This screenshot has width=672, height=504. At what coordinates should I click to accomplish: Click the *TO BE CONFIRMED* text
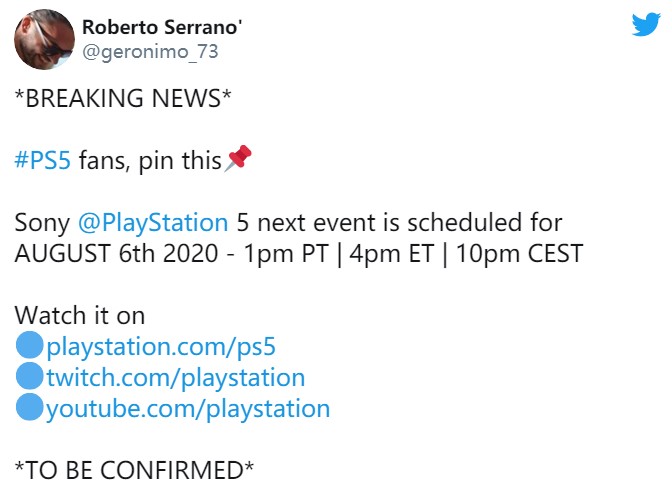point(135,471)
